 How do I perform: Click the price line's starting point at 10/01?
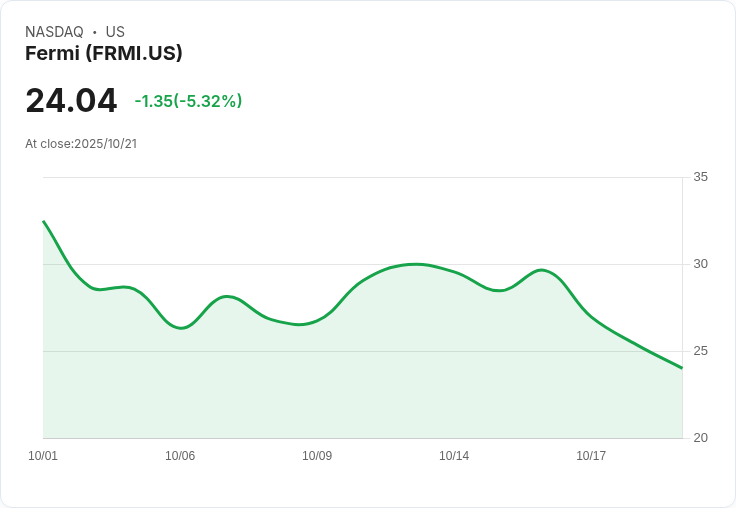point(44,222)
